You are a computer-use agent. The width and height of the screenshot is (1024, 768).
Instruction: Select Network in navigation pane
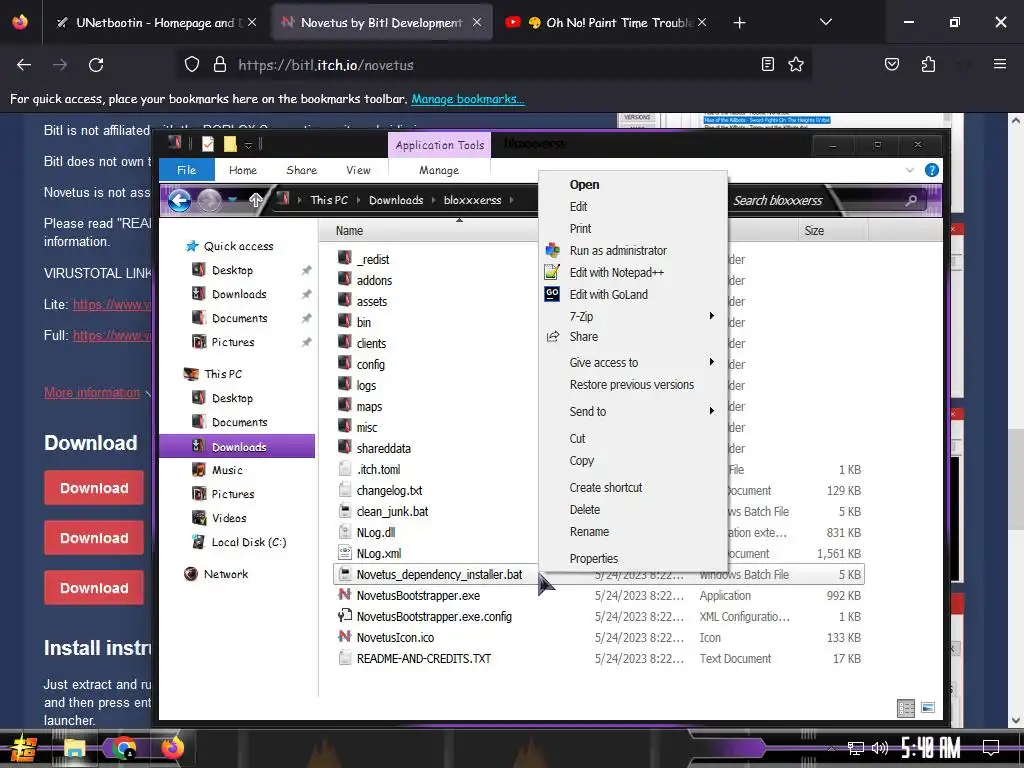point(225,574)
